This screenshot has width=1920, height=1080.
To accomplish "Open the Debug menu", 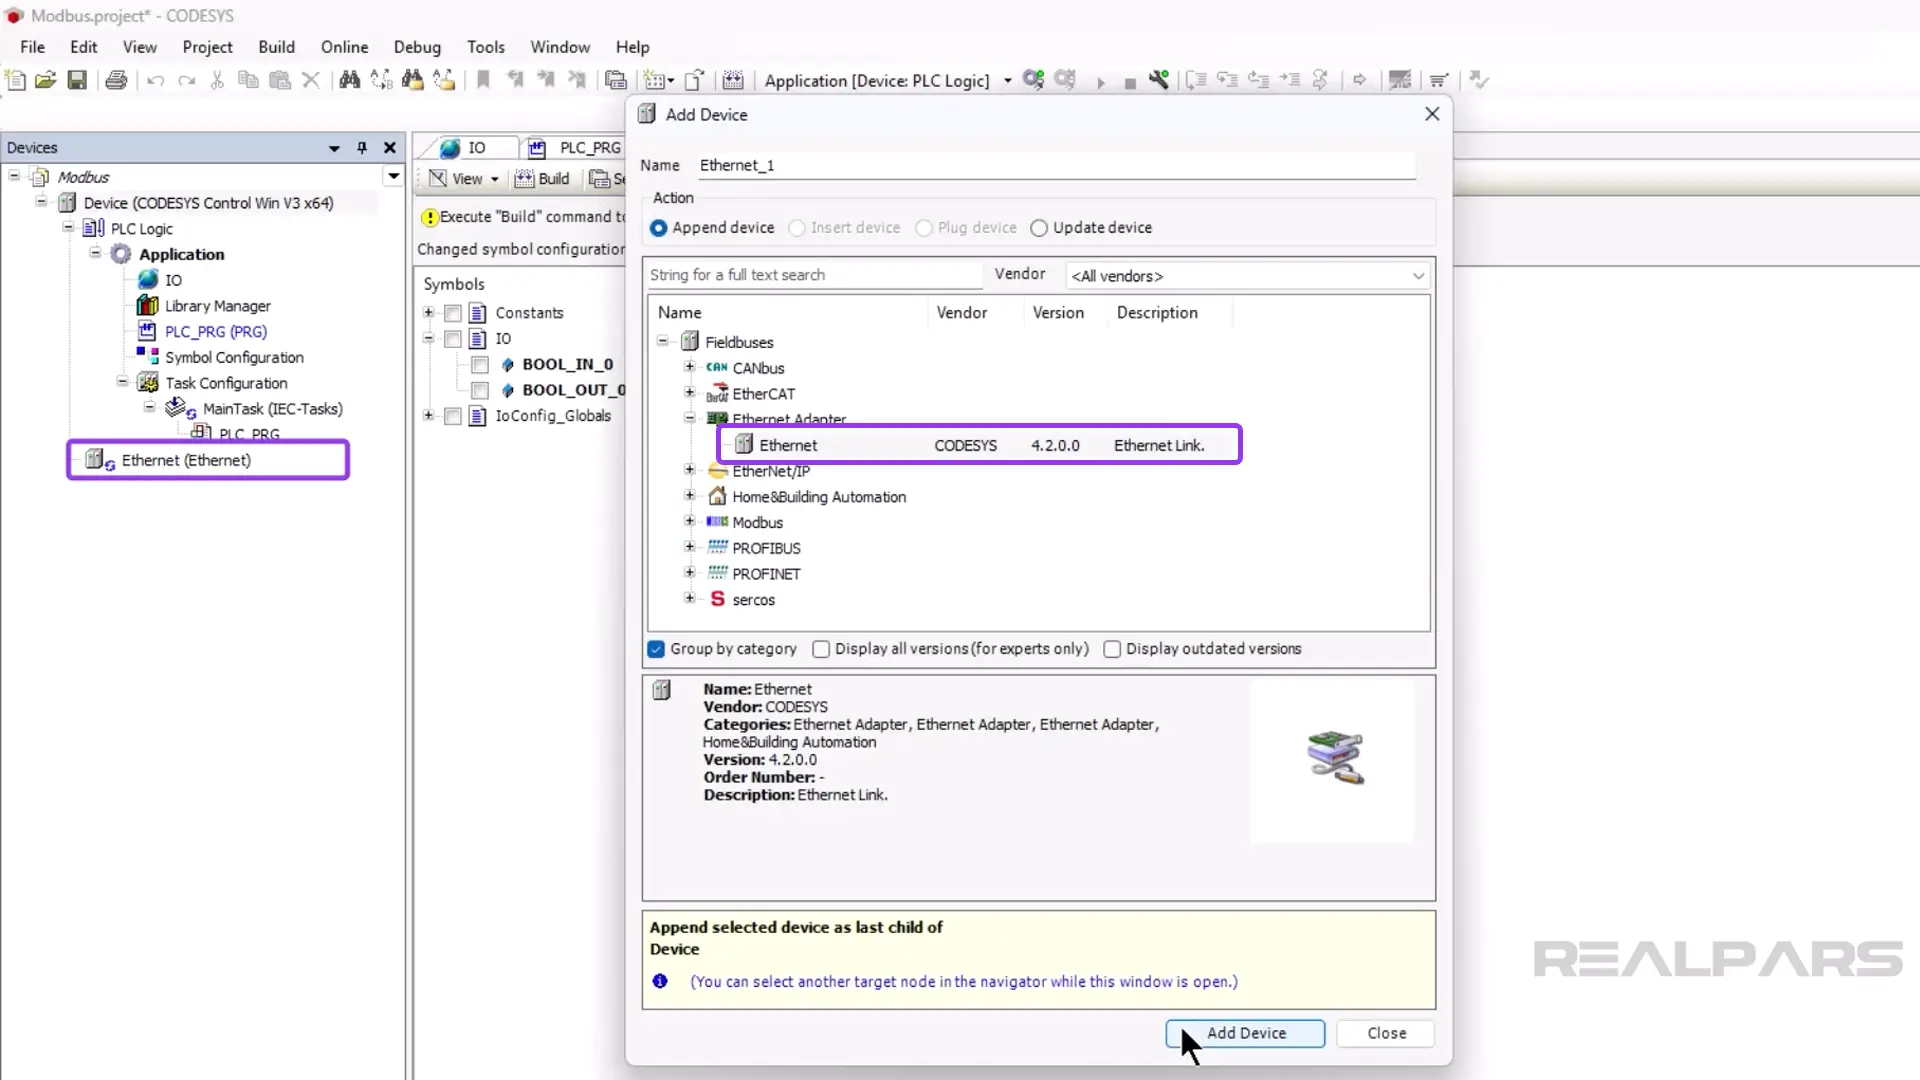I will (417, 47).
